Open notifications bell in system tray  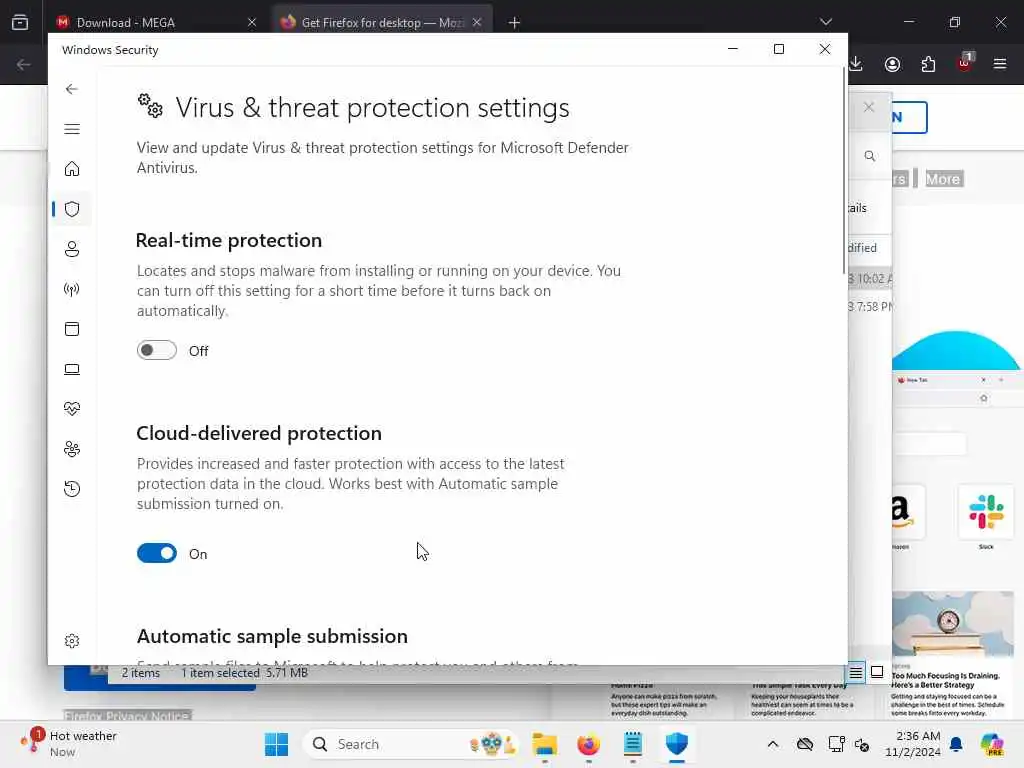[956, 744]
